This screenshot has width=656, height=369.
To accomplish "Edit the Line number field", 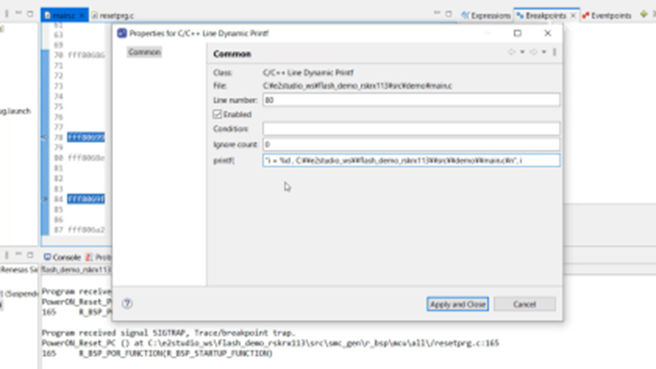I will coord(411,100).
